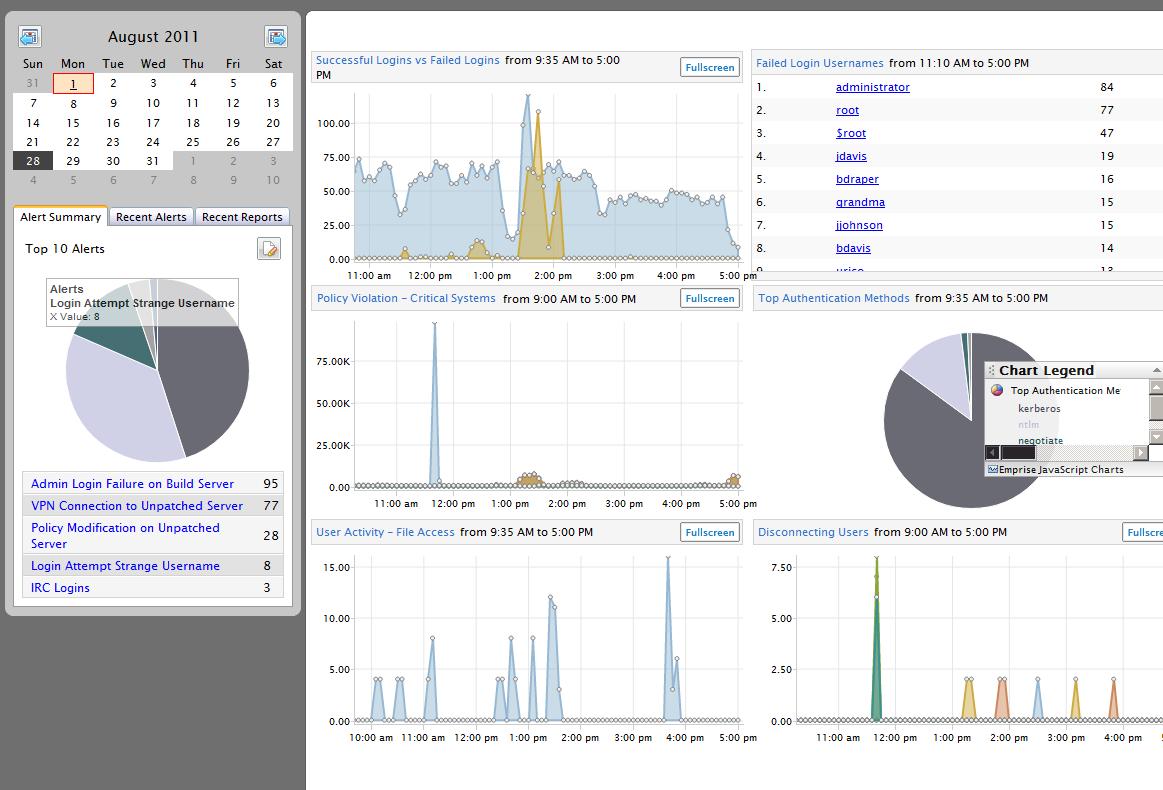Click the August 2011 calendar heading
Image resolution: width=1163 pixels, height=790 pixels.
(x=153, y=36)
